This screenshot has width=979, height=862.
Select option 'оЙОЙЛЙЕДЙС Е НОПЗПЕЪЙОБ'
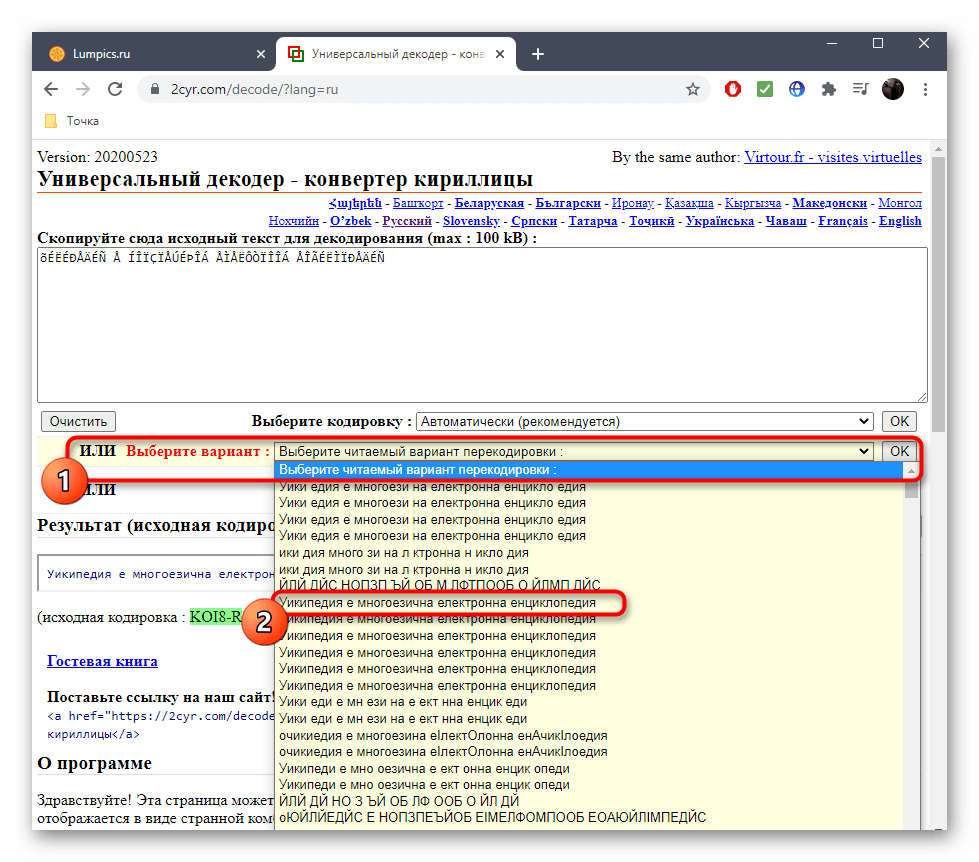coord(589,818)
